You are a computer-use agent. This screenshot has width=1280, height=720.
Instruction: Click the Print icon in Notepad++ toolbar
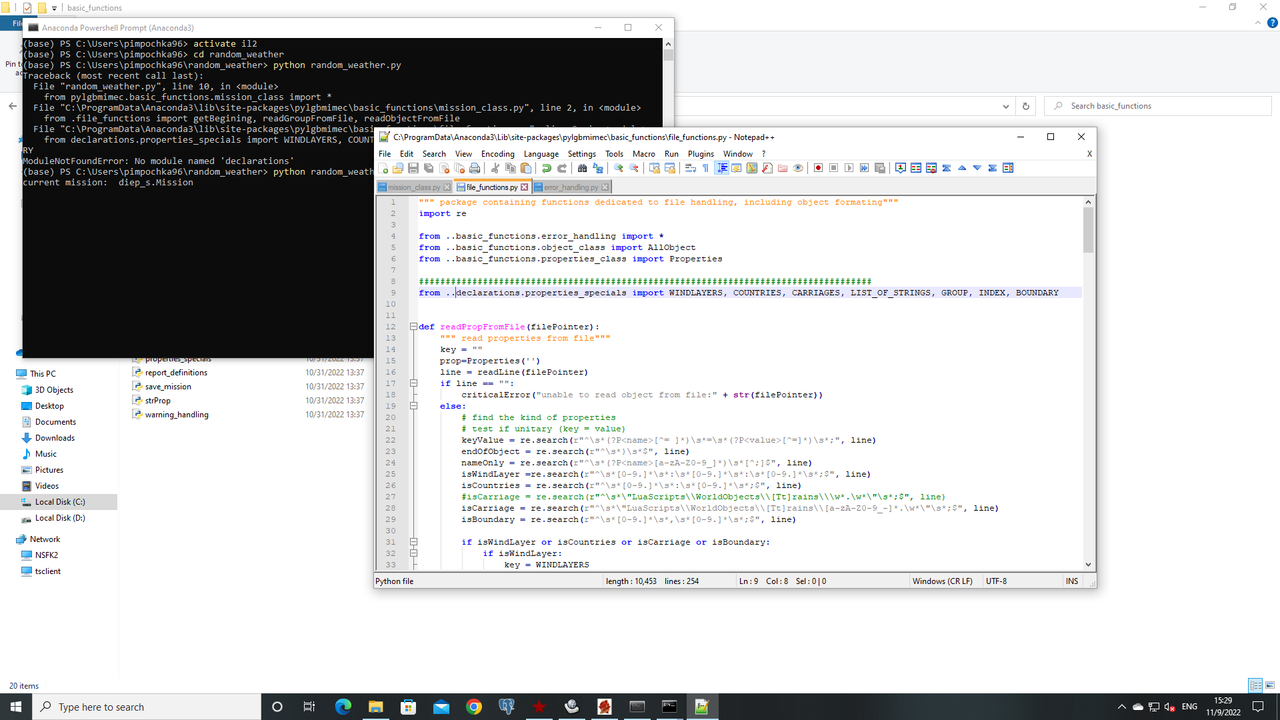474,168
